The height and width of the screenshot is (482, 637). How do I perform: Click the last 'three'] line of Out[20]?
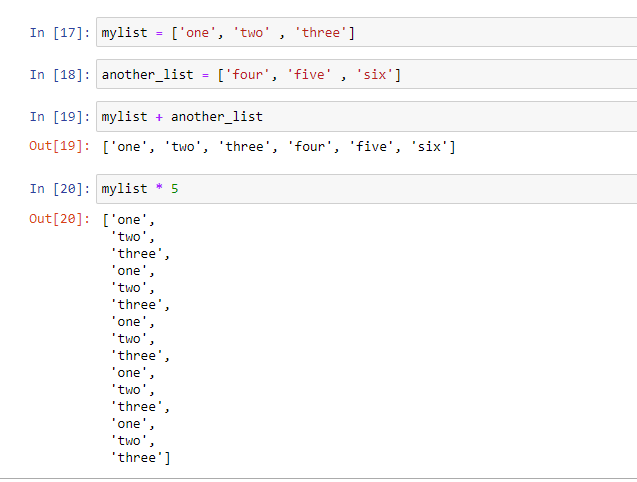[x=141, y=458]
